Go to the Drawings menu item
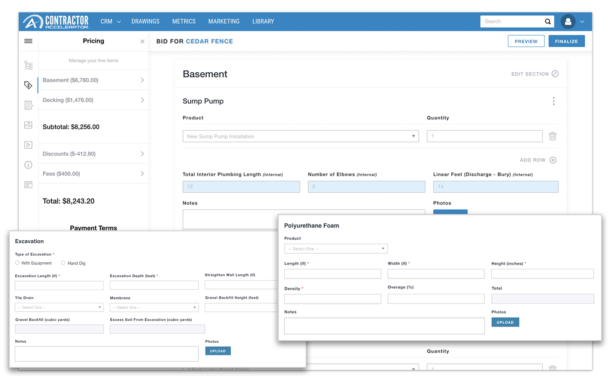The width and height of the screenshot is (610, 381). pos(145,21)
